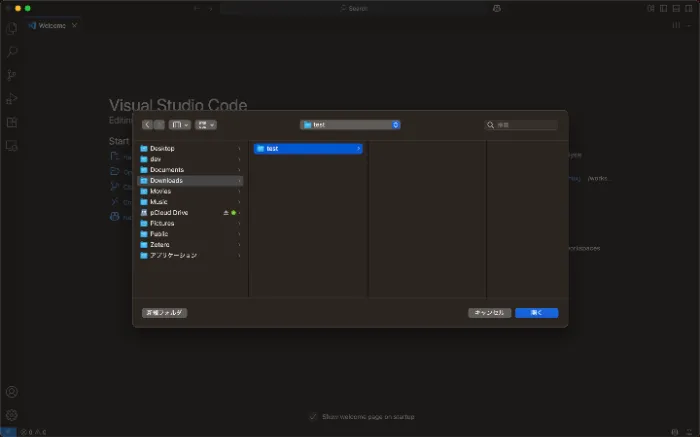Eject pCloud Drive using the eject icon
700x437 pixels.
[226, 213]
